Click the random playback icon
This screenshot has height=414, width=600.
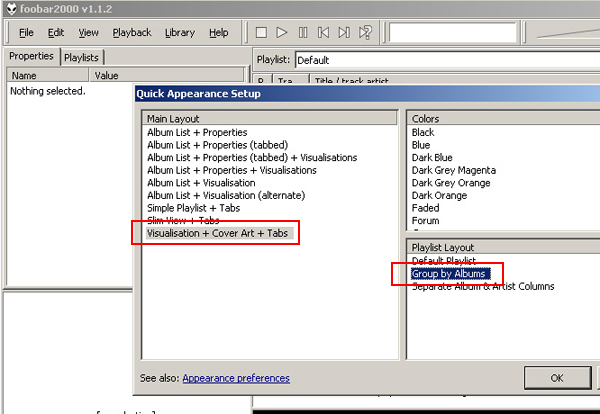click(365, 33)
